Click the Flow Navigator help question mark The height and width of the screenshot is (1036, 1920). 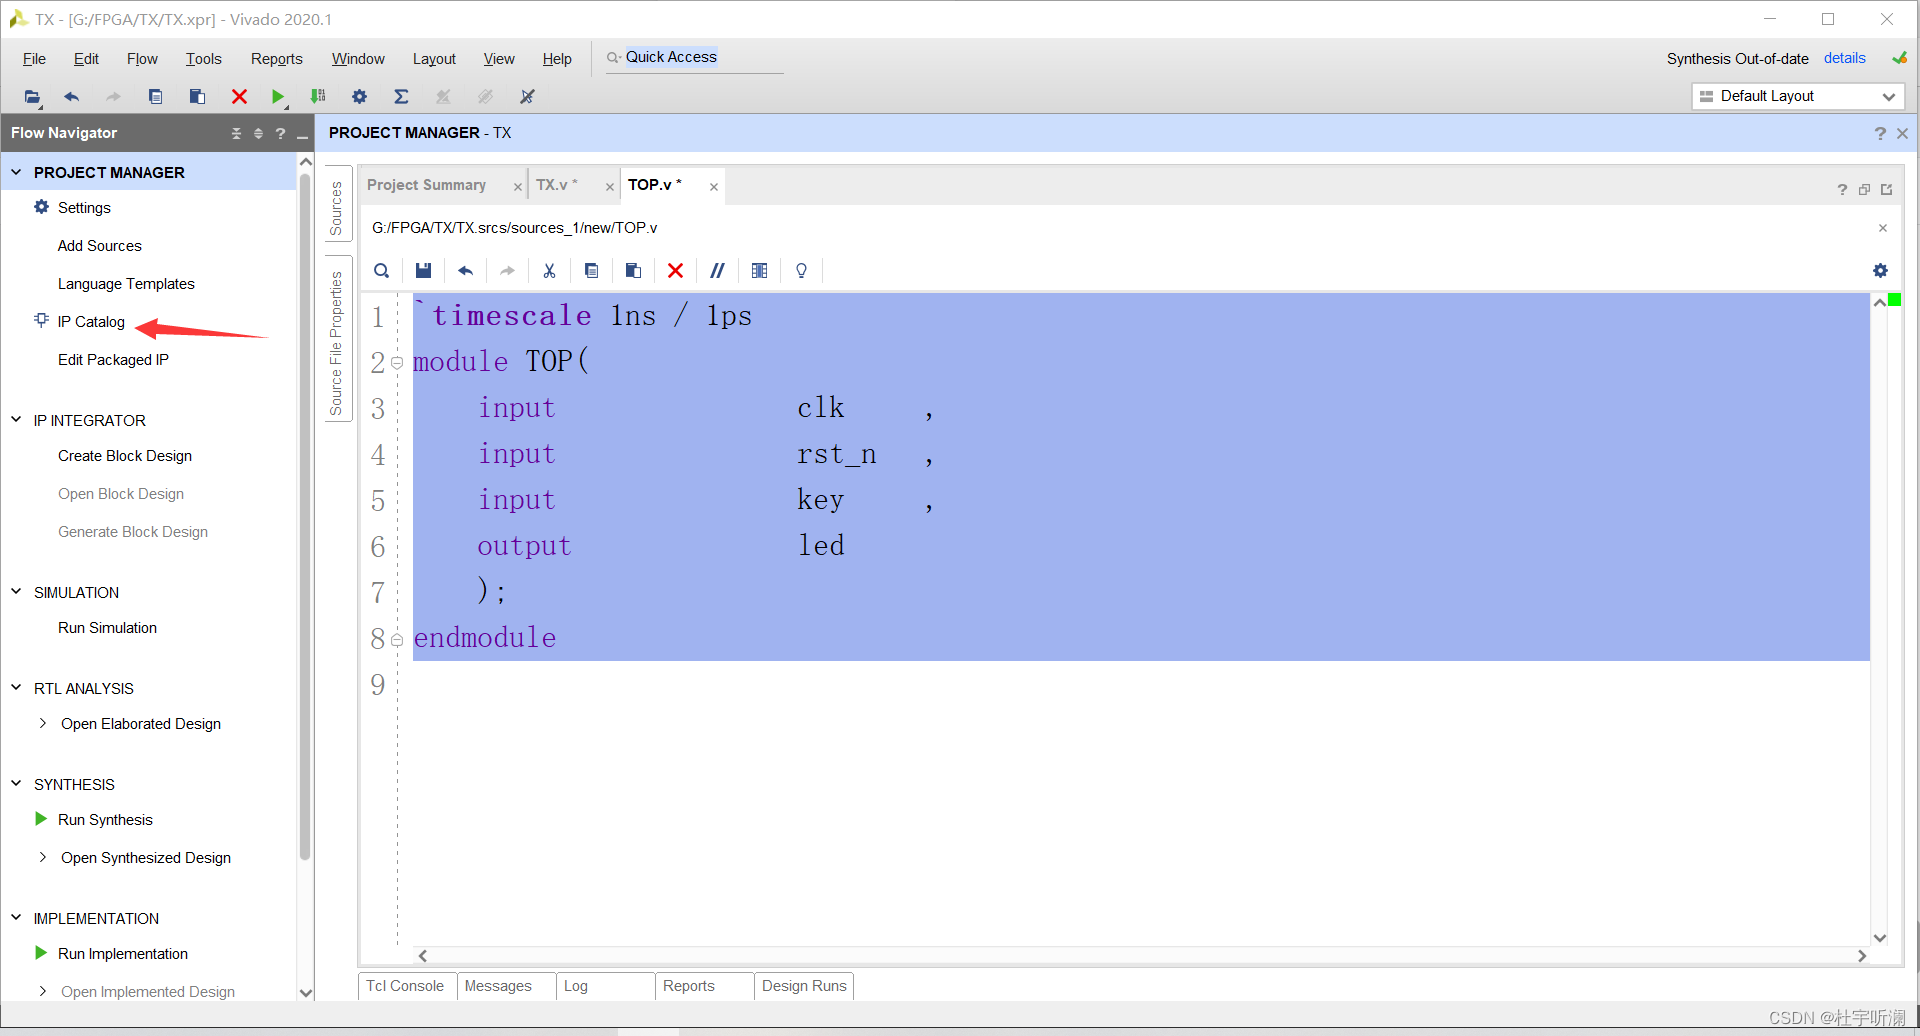pos(280,133)
